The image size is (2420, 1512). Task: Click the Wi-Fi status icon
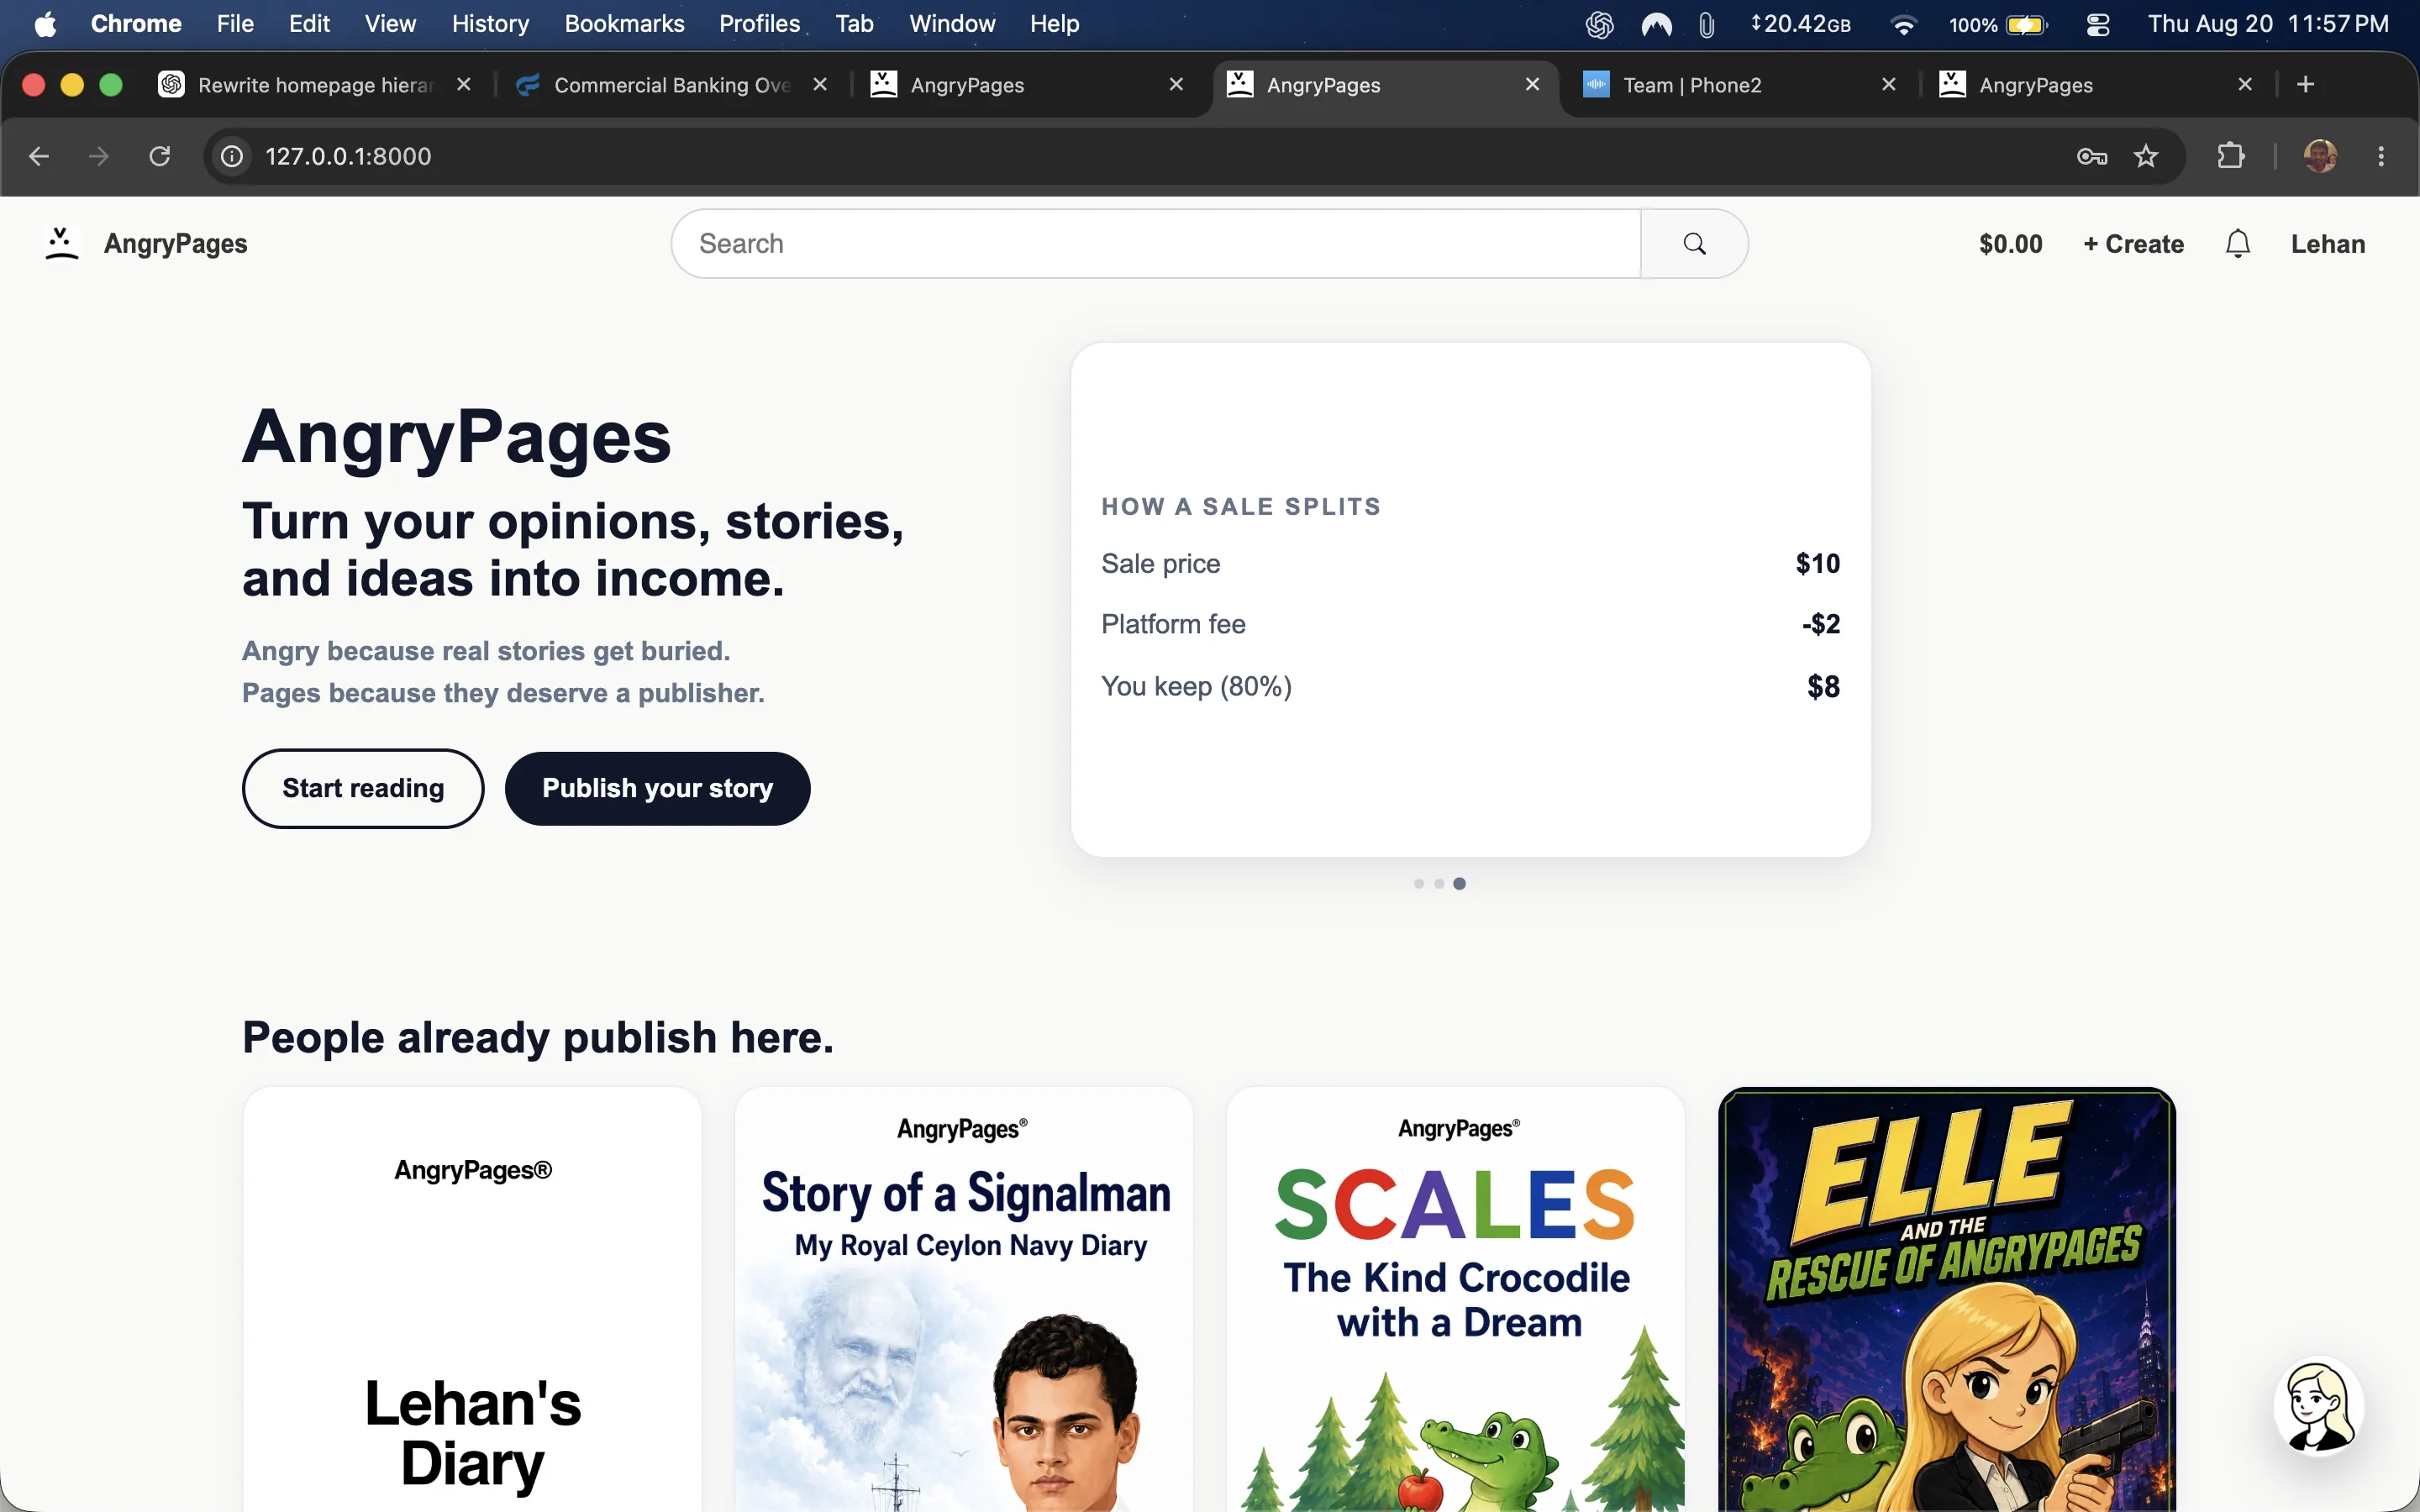pyautogui.click(x=1903, y=24)
